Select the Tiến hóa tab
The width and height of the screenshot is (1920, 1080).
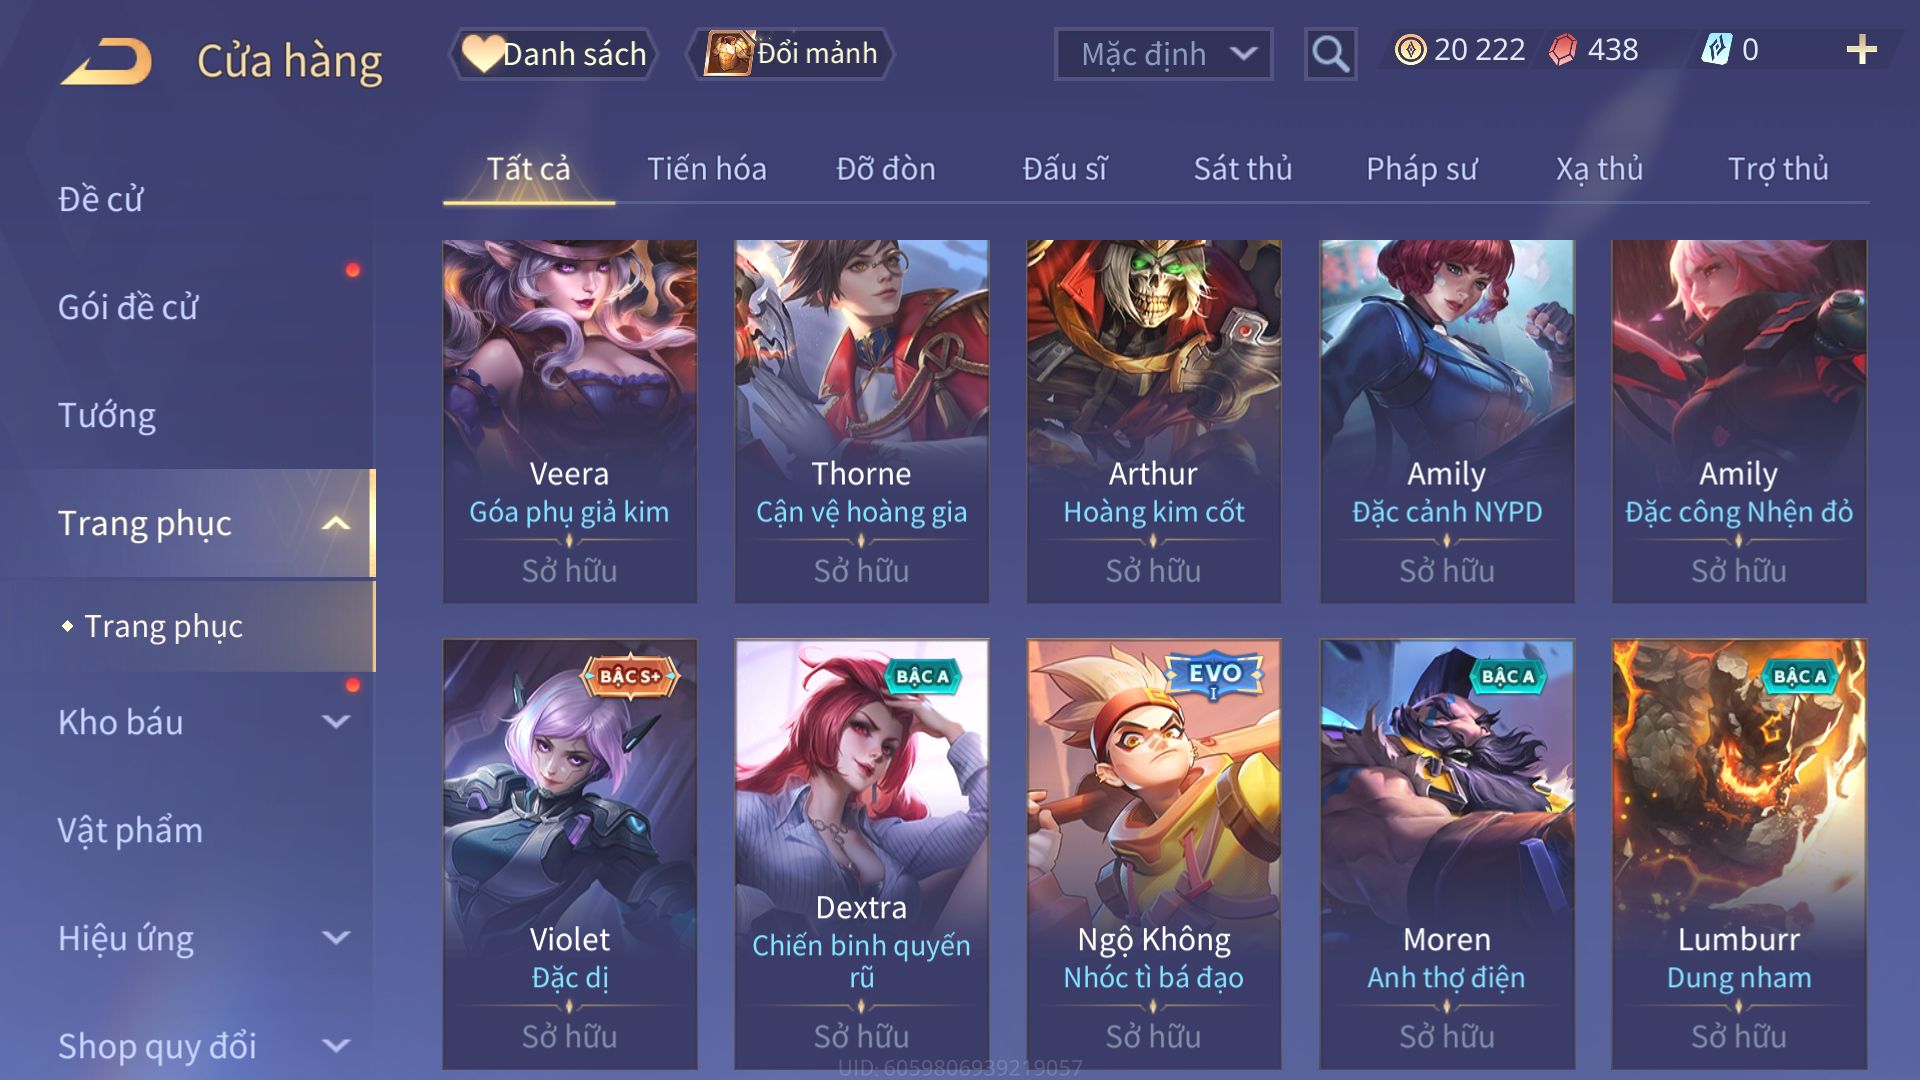tap(707, 169)
